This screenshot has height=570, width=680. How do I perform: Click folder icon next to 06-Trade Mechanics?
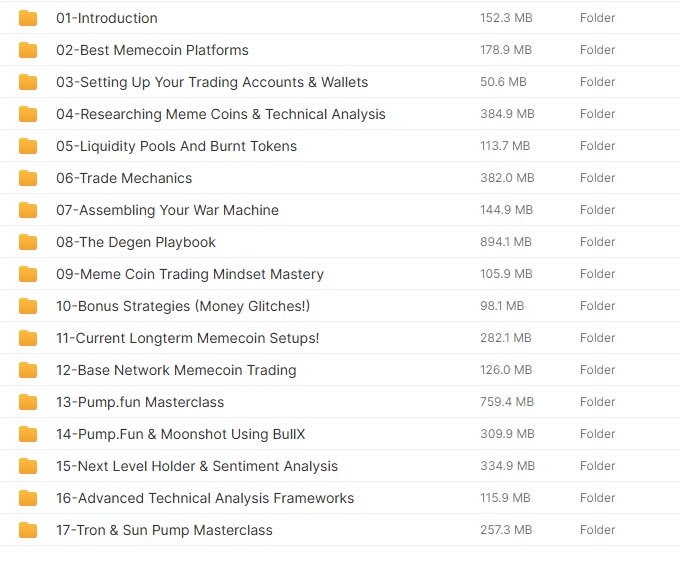(28, 178)
